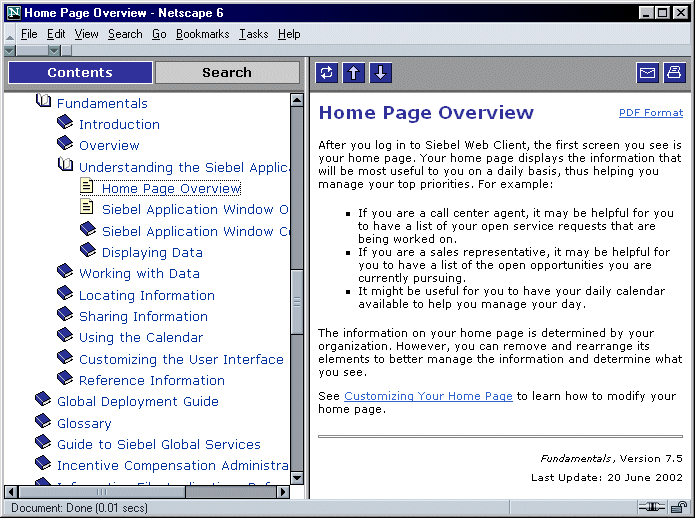Click the book icon beside Overview
This screenshot has width=695, height=518.
click(65, 143)
